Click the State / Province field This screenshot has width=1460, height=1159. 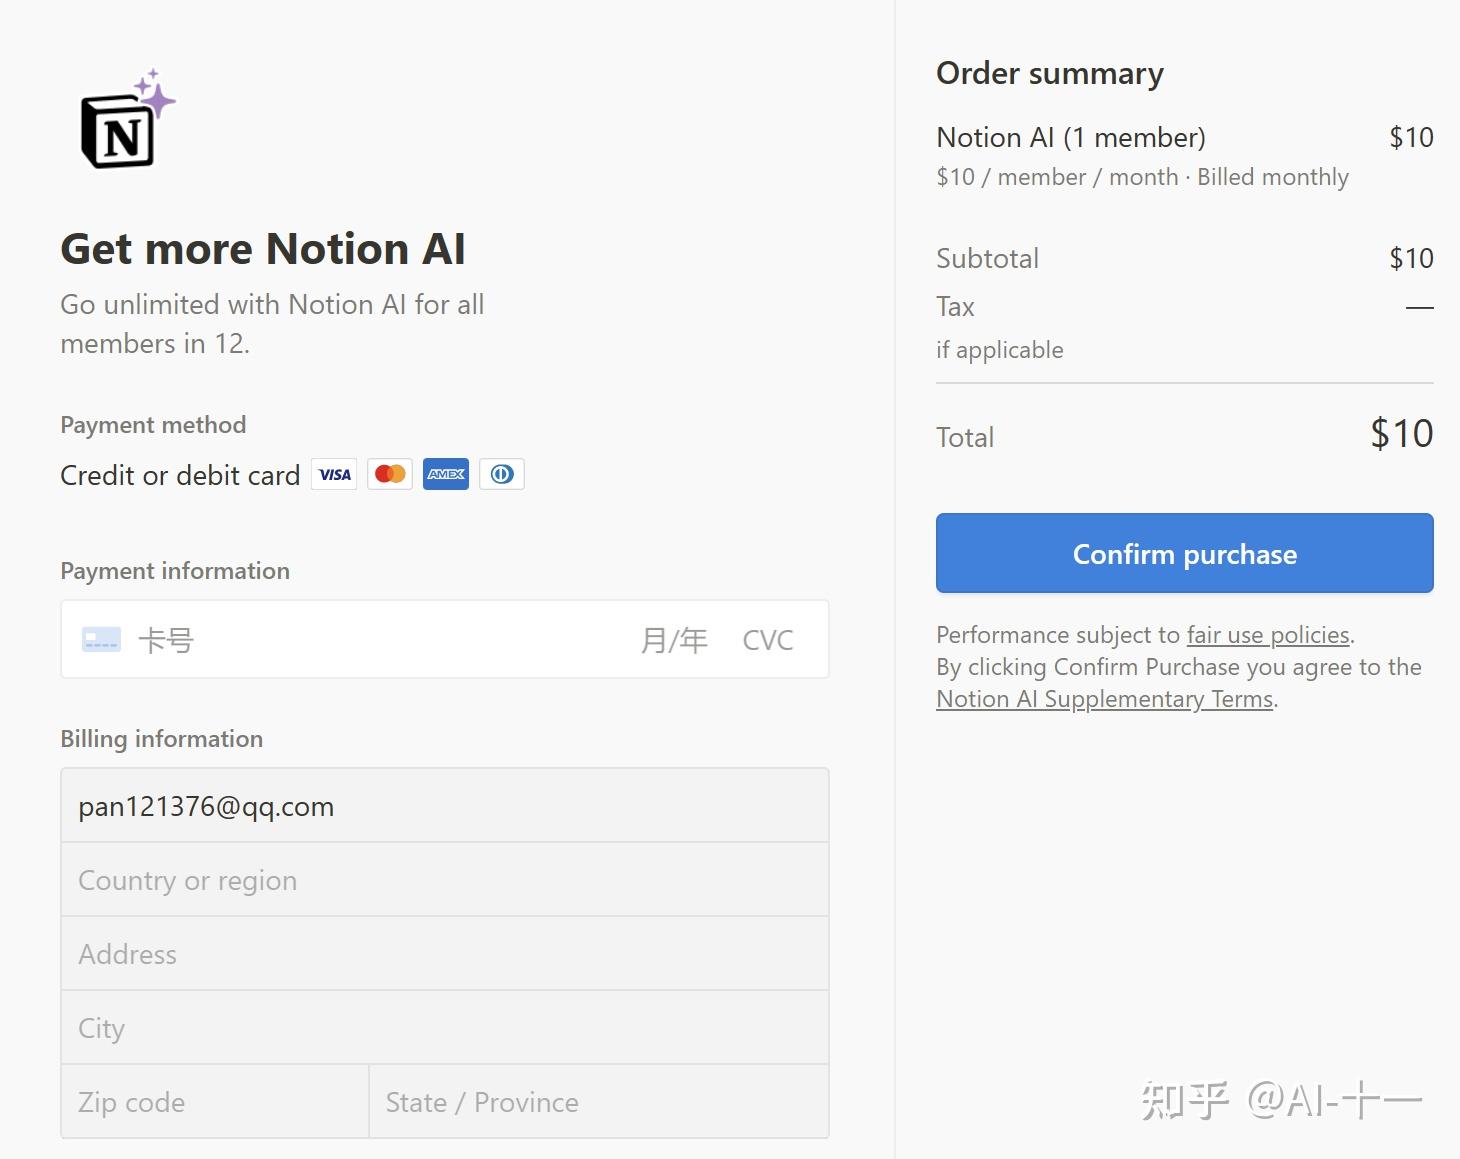click(x=598, y=1102)
